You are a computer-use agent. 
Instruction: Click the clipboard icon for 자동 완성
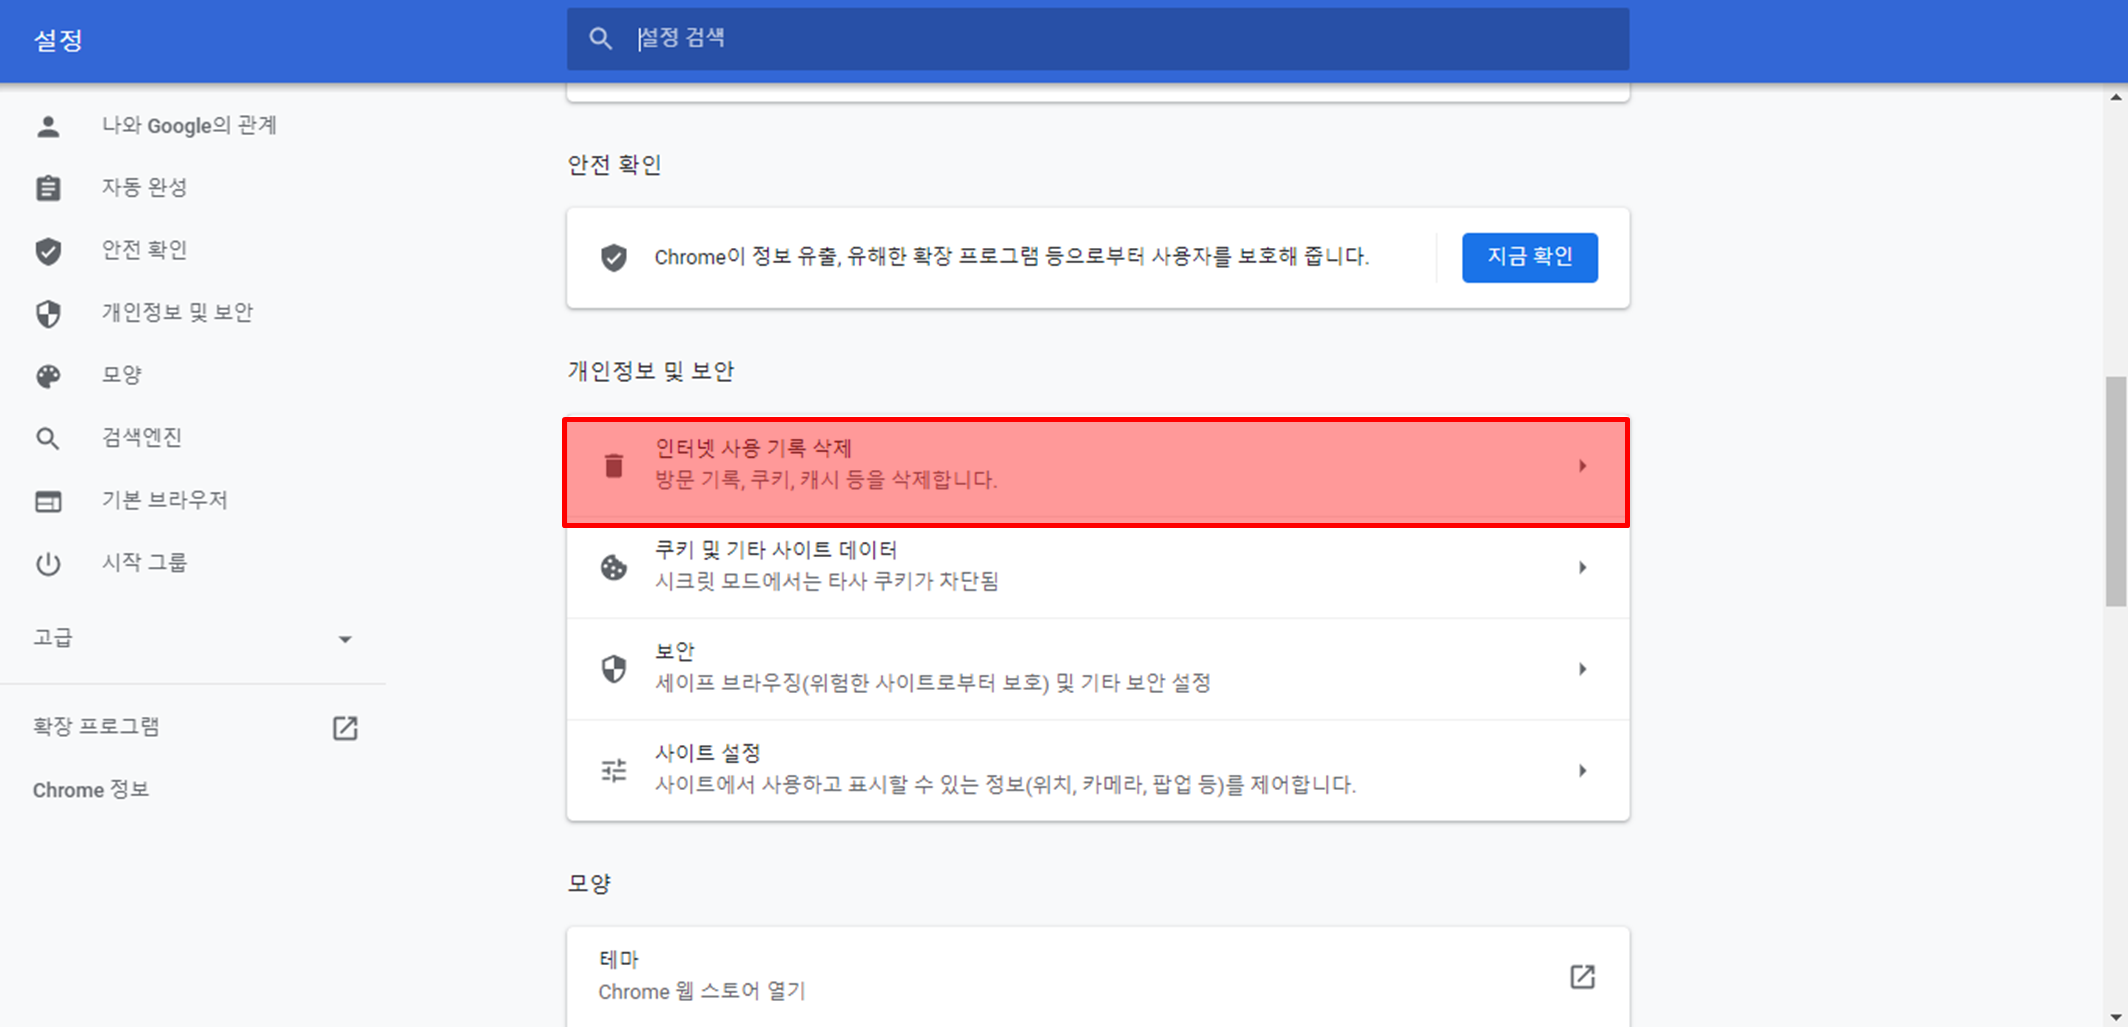[x=48, y=188]
